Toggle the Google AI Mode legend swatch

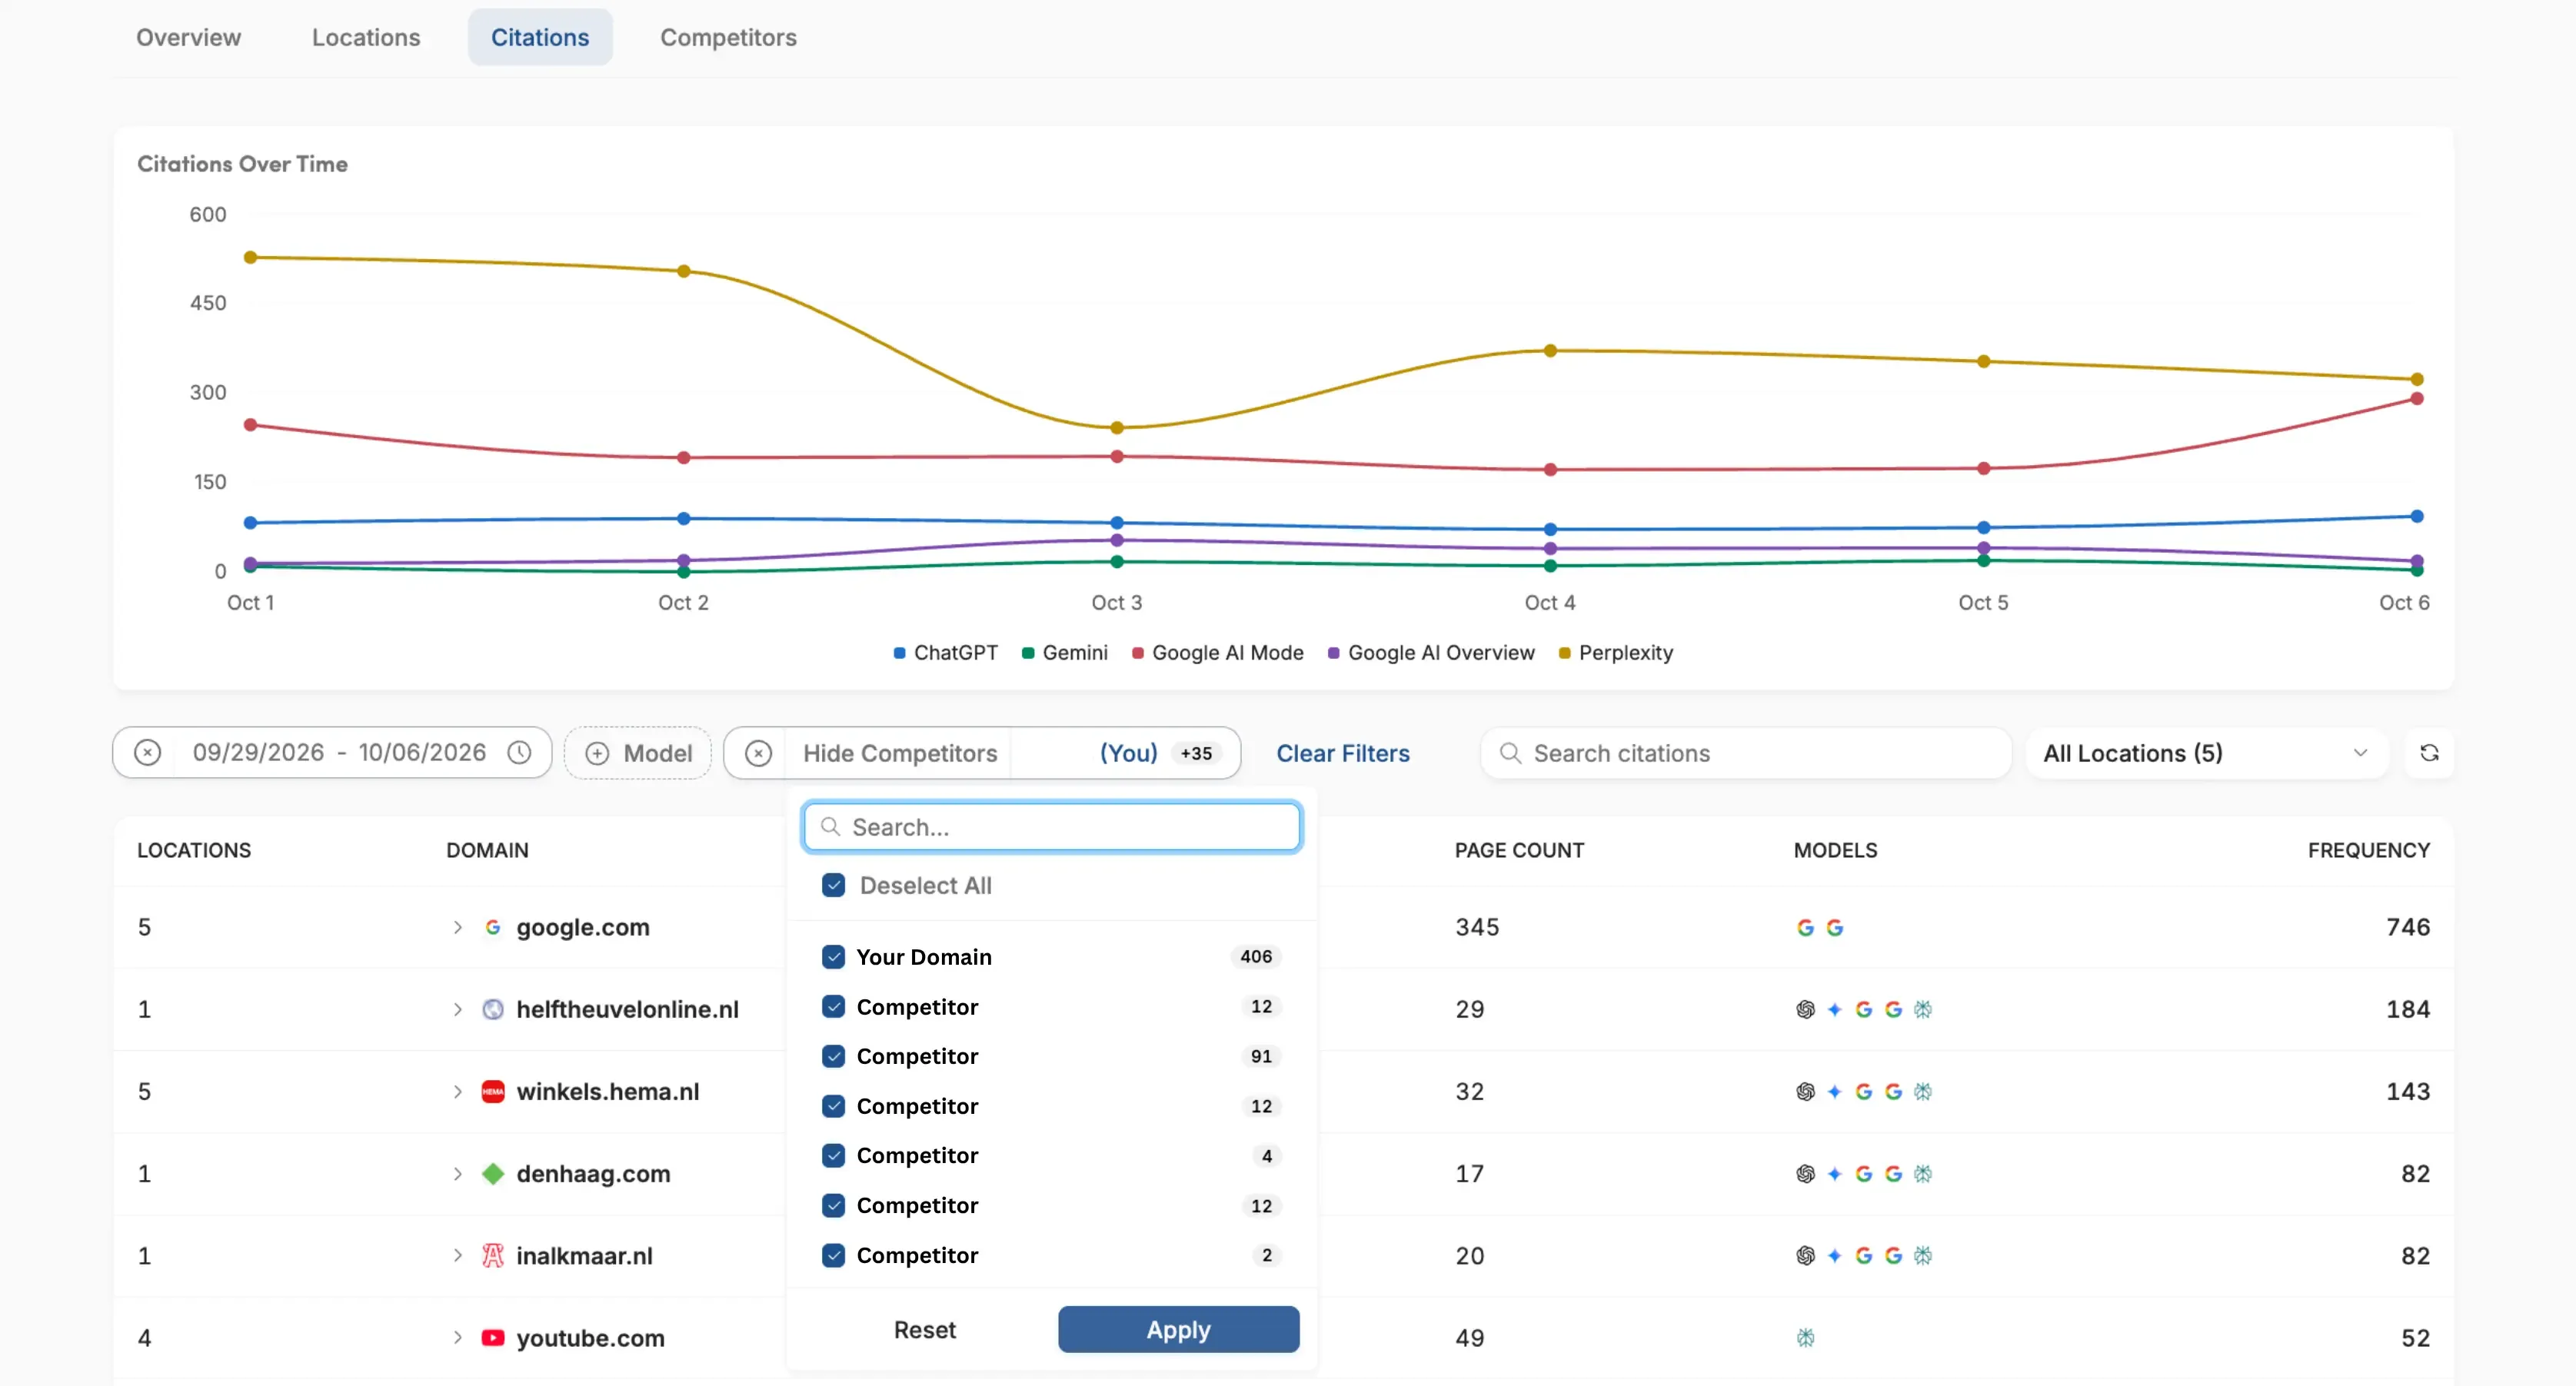coord(1137,653)
